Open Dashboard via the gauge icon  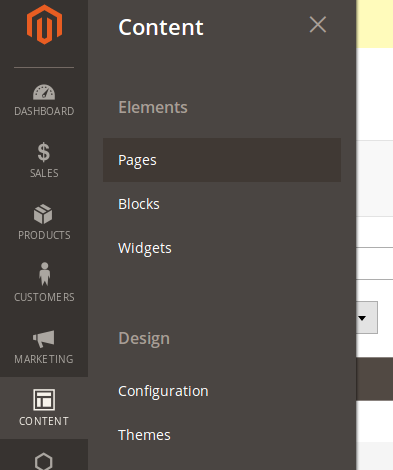point(44,92)
